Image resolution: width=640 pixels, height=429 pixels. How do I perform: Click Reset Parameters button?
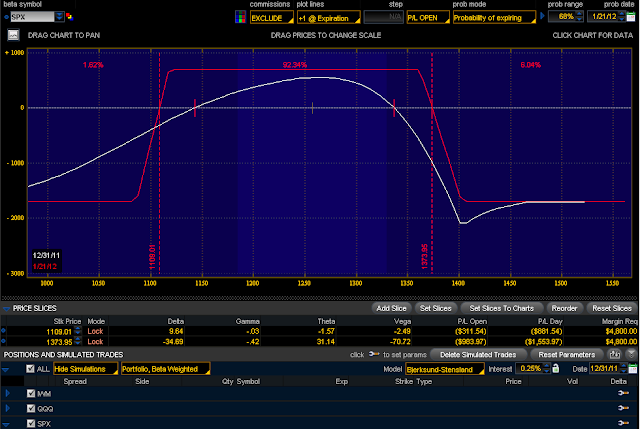tap(566, 354)
